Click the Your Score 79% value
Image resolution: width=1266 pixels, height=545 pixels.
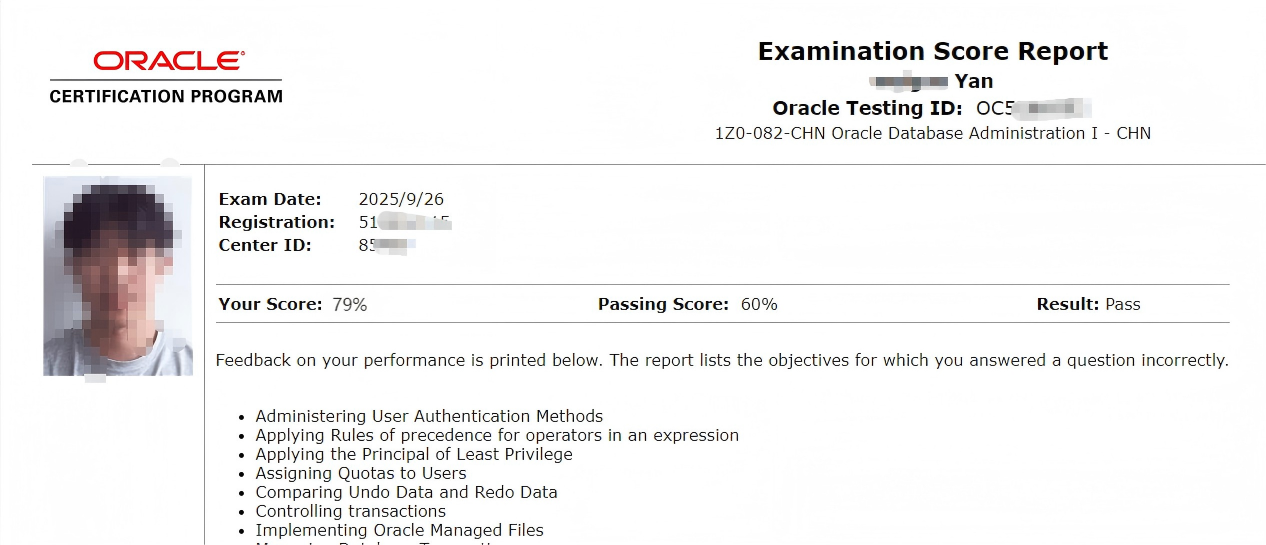point(349,304)
